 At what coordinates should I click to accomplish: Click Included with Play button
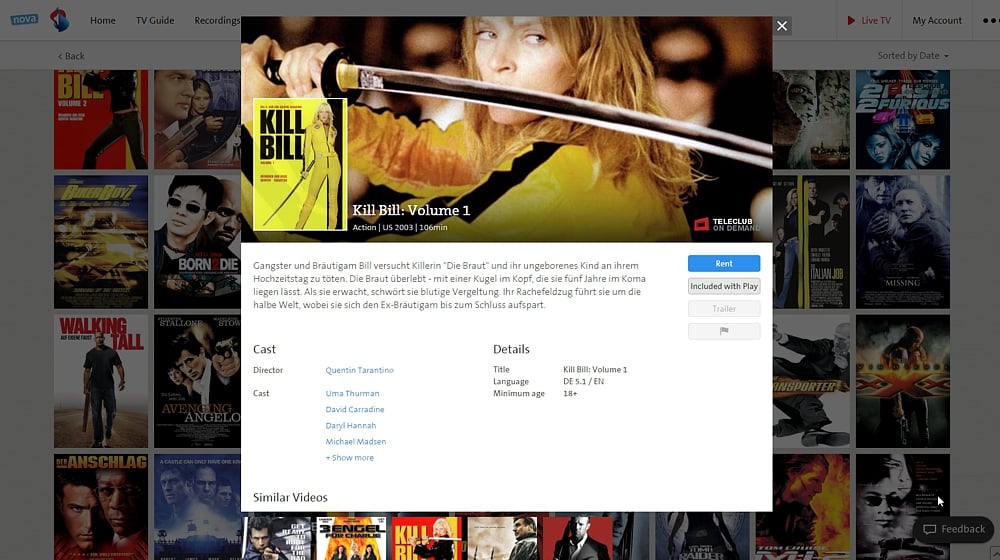(724, 286)
